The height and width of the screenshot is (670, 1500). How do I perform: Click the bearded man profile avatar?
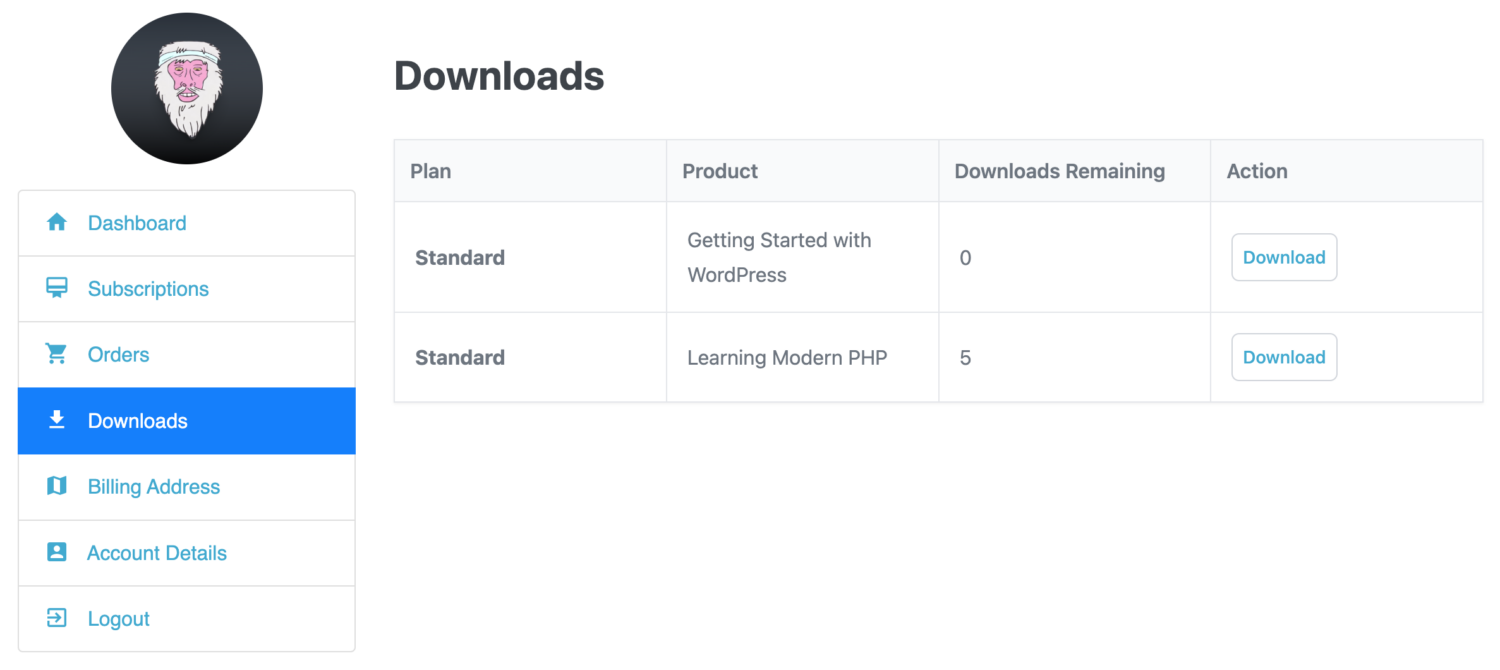click(187, 88)
